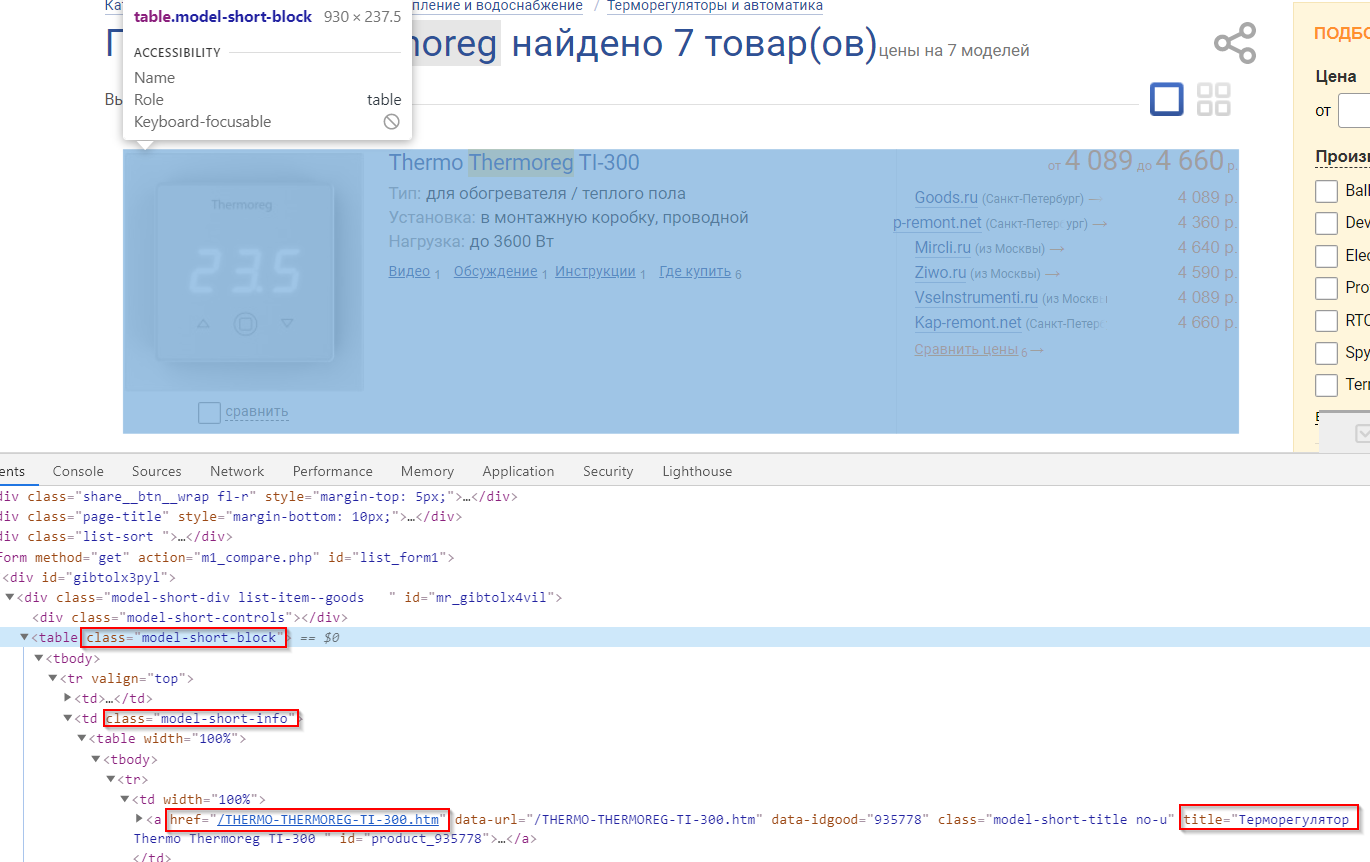Viewport: 1370px width, 862px height.
Task: Switch to list view layout icon
Action: (x=1166, y=99)
